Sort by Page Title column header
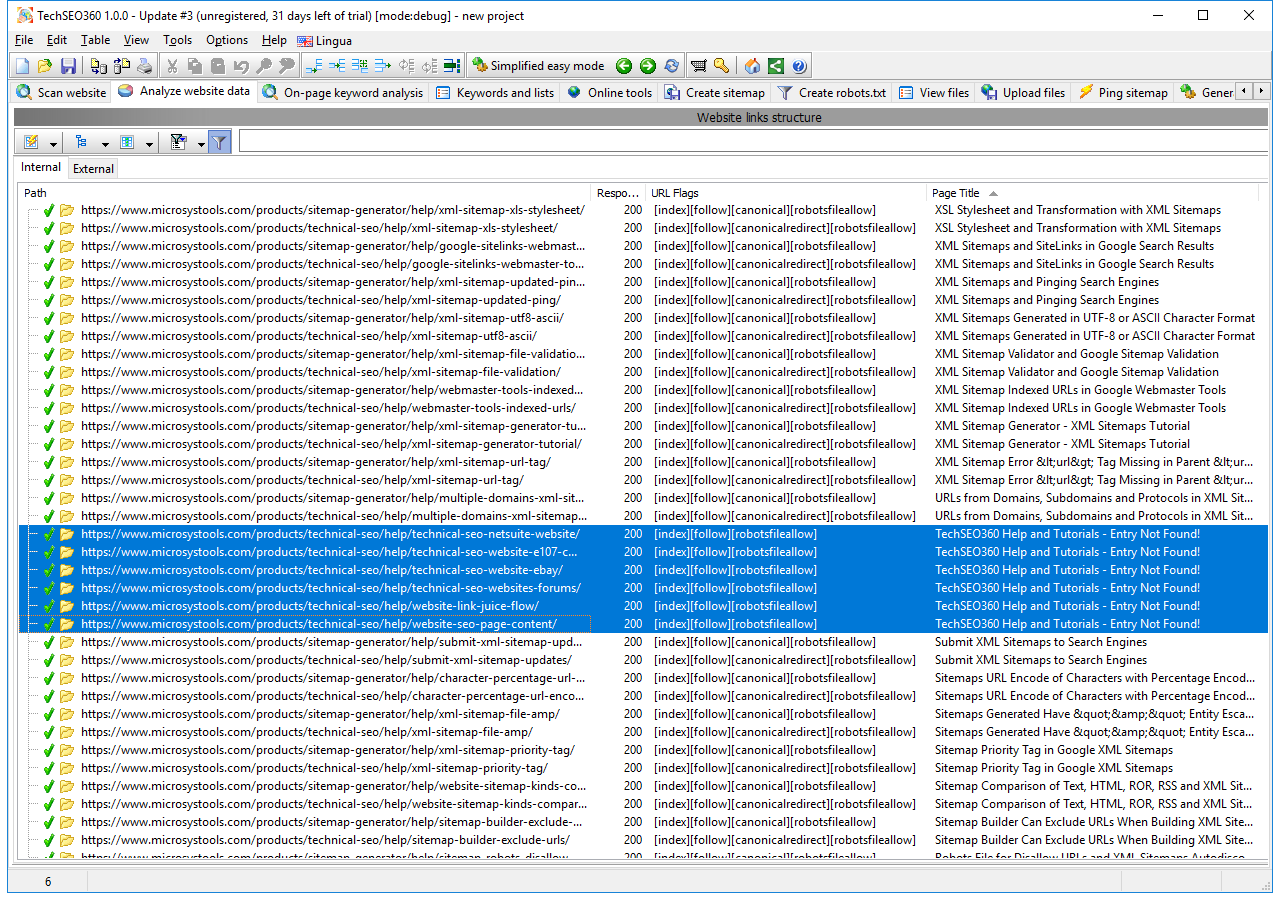Image resolution: width=1280 pixels, height=900 pixels. point(956,193)
